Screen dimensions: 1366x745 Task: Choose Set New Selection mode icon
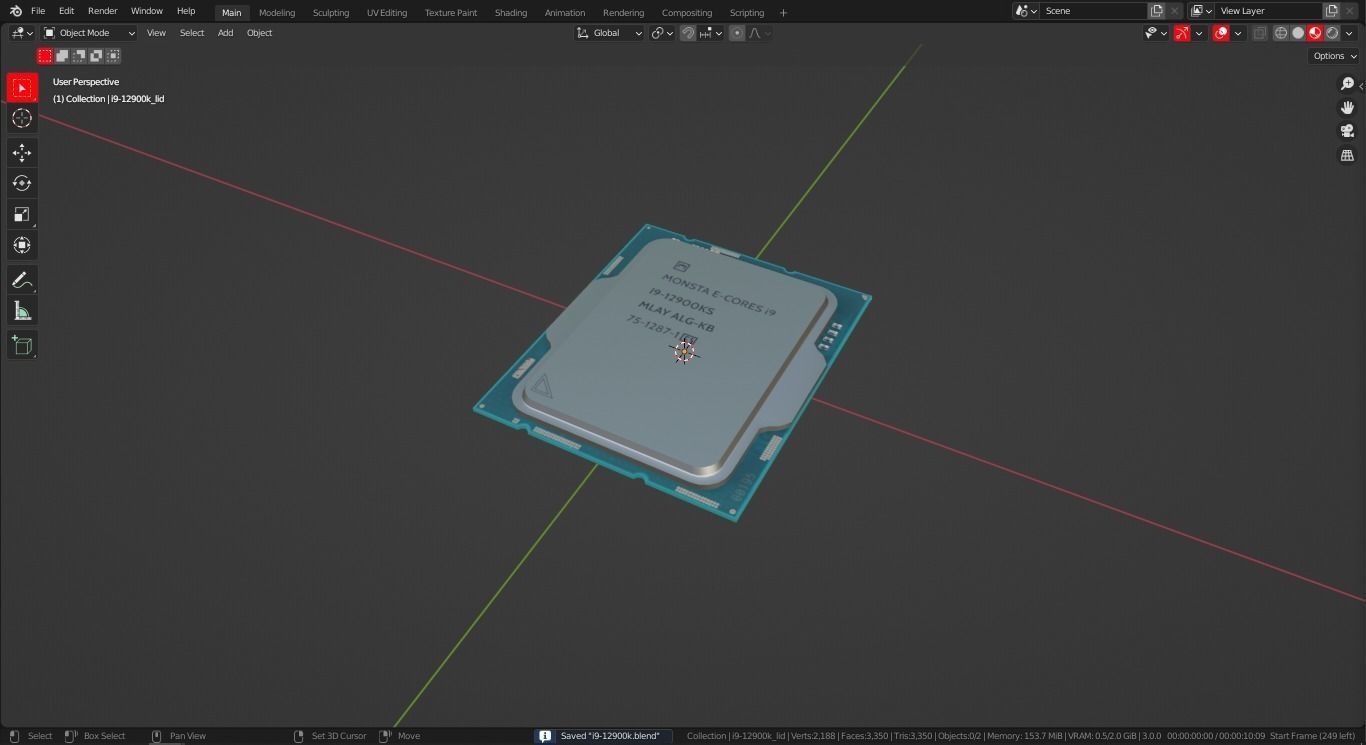45,56
